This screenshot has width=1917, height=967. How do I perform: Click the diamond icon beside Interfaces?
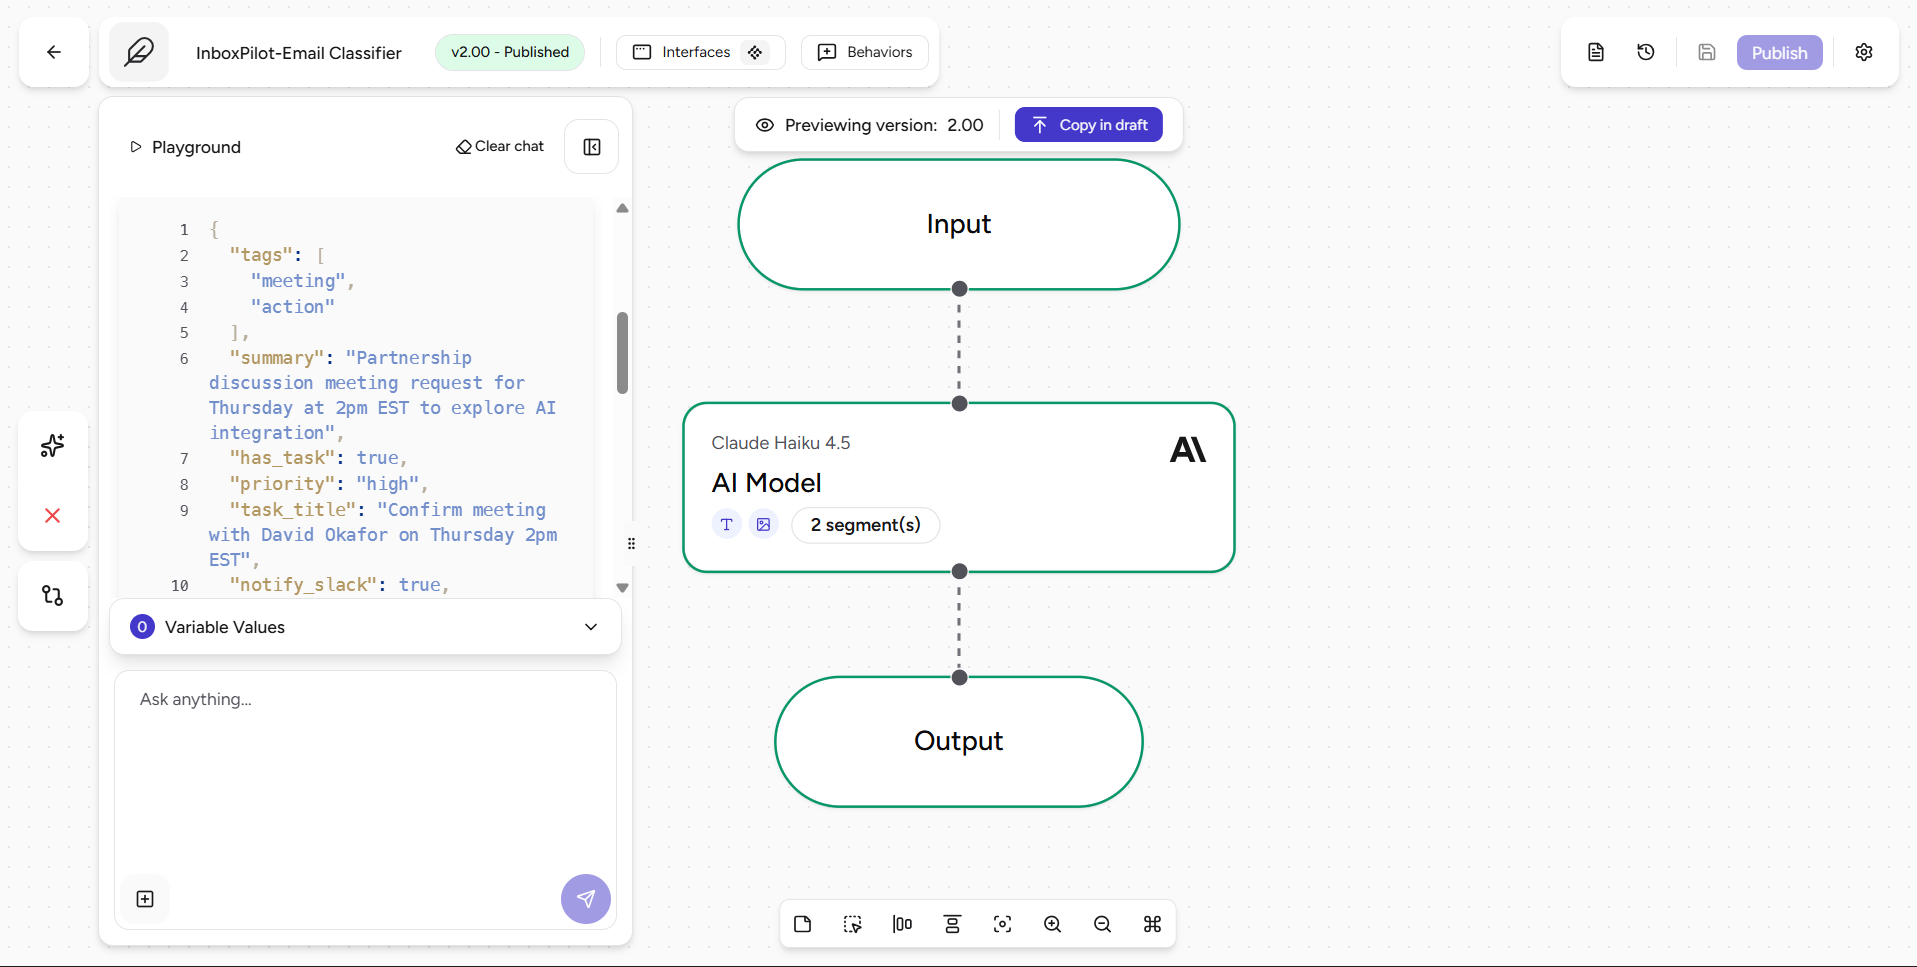click(x=755, y=52)
